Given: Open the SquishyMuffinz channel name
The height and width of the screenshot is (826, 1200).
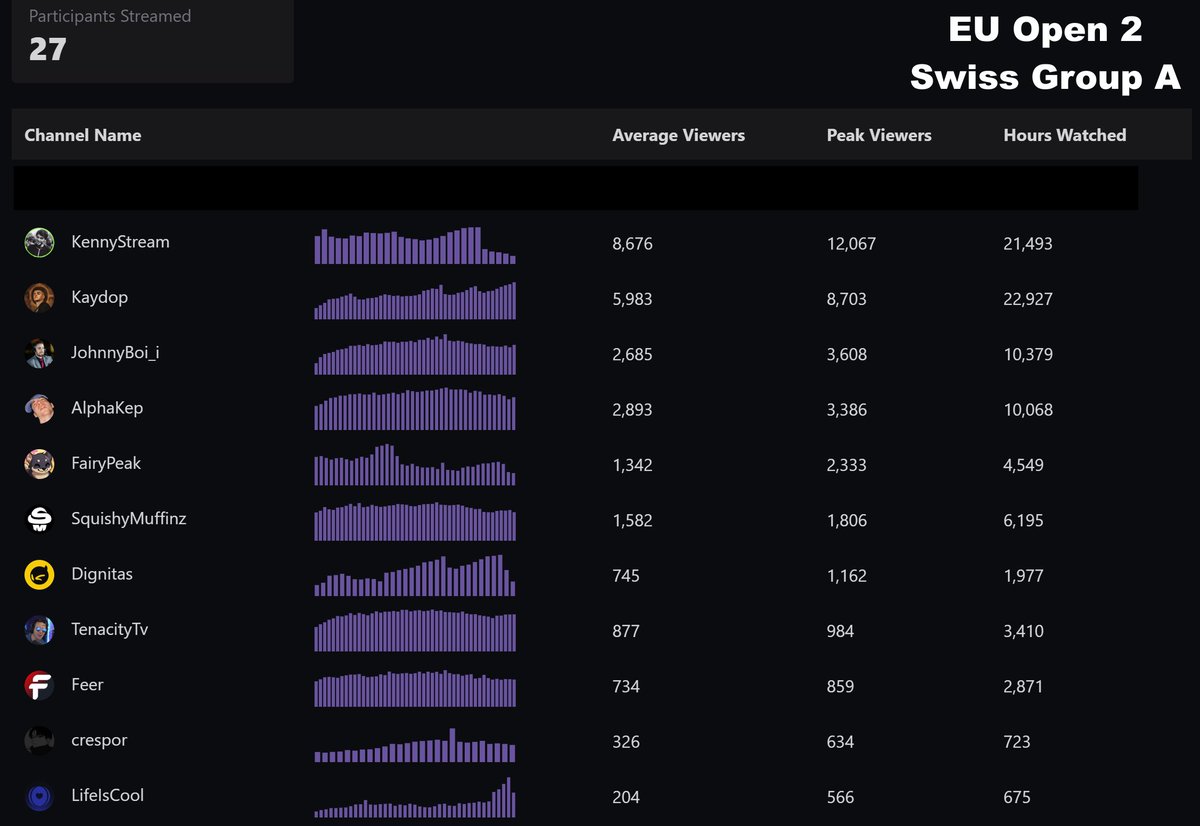Looking at the screenshot, I should point(129,519).
